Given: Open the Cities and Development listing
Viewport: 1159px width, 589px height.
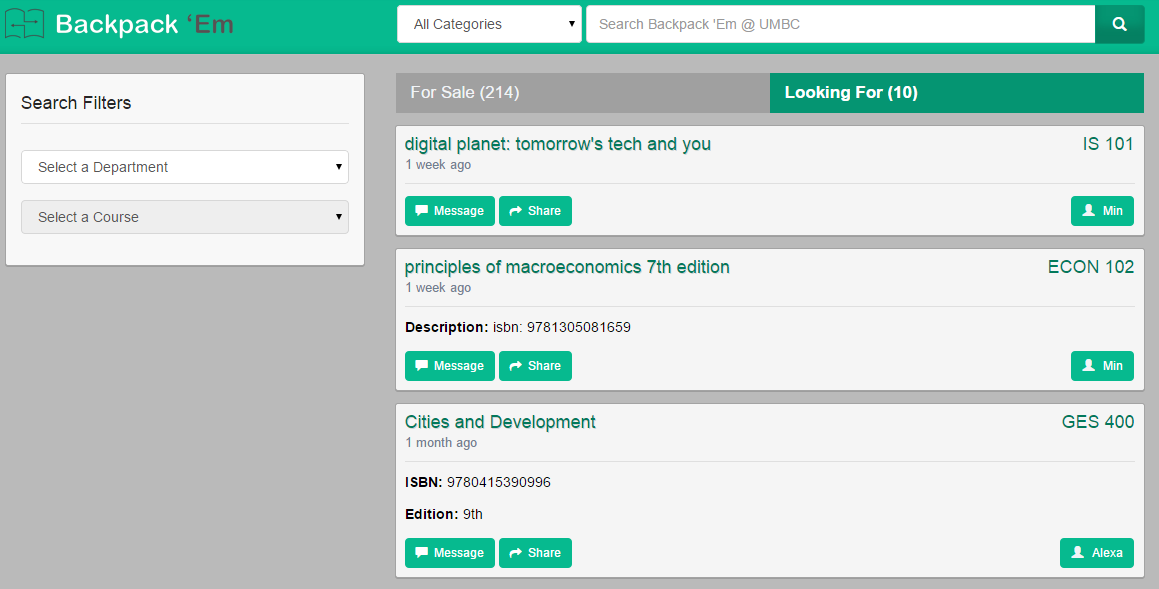Looking at the screenshot, I should (x=500, y=422).
